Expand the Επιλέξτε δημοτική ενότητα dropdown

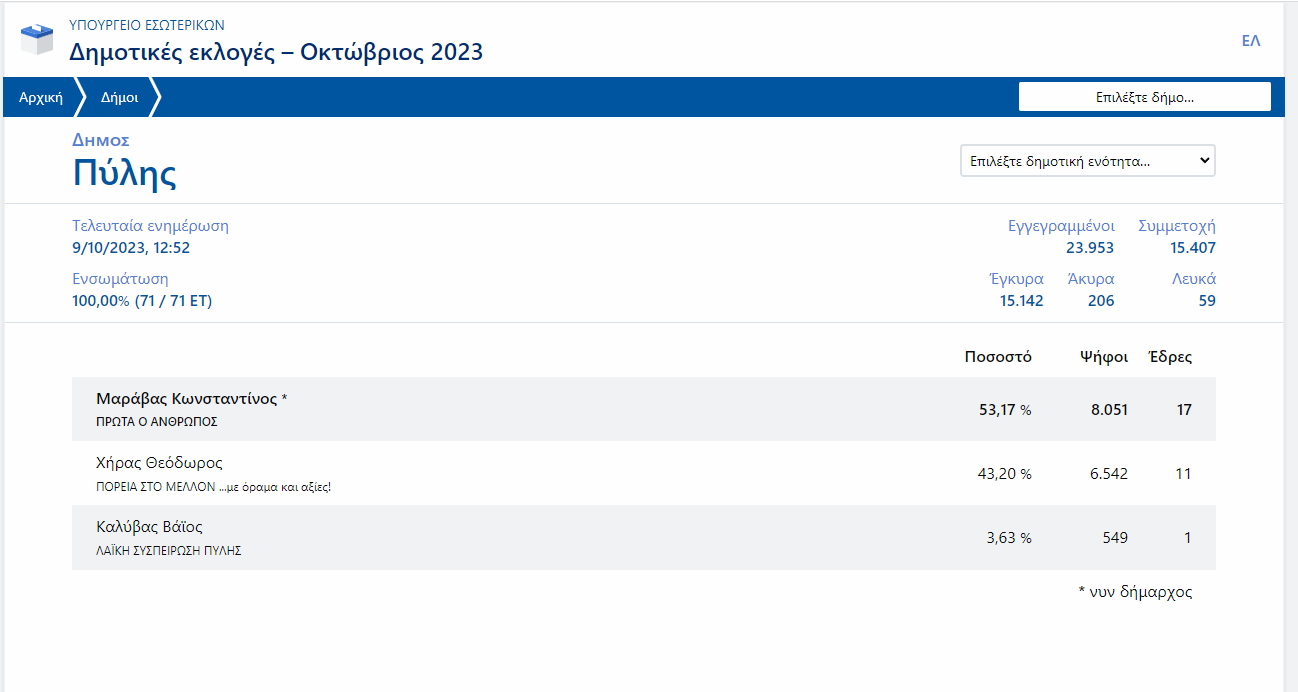point(1086,161)
